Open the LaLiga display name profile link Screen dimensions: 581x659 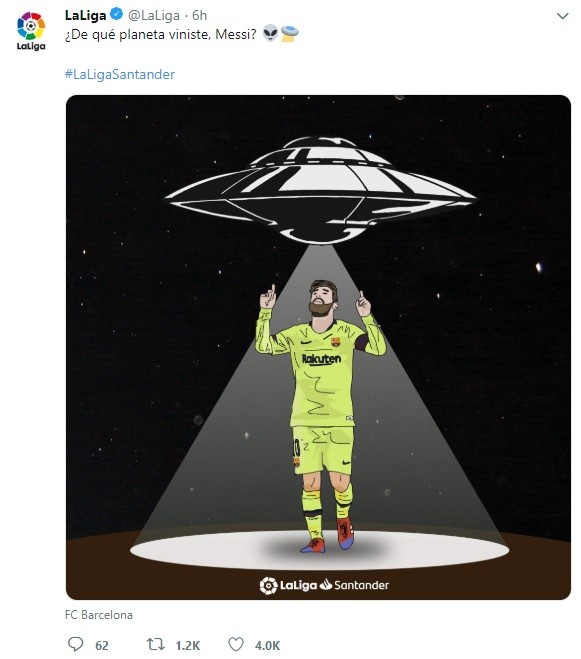coord(85,16)
